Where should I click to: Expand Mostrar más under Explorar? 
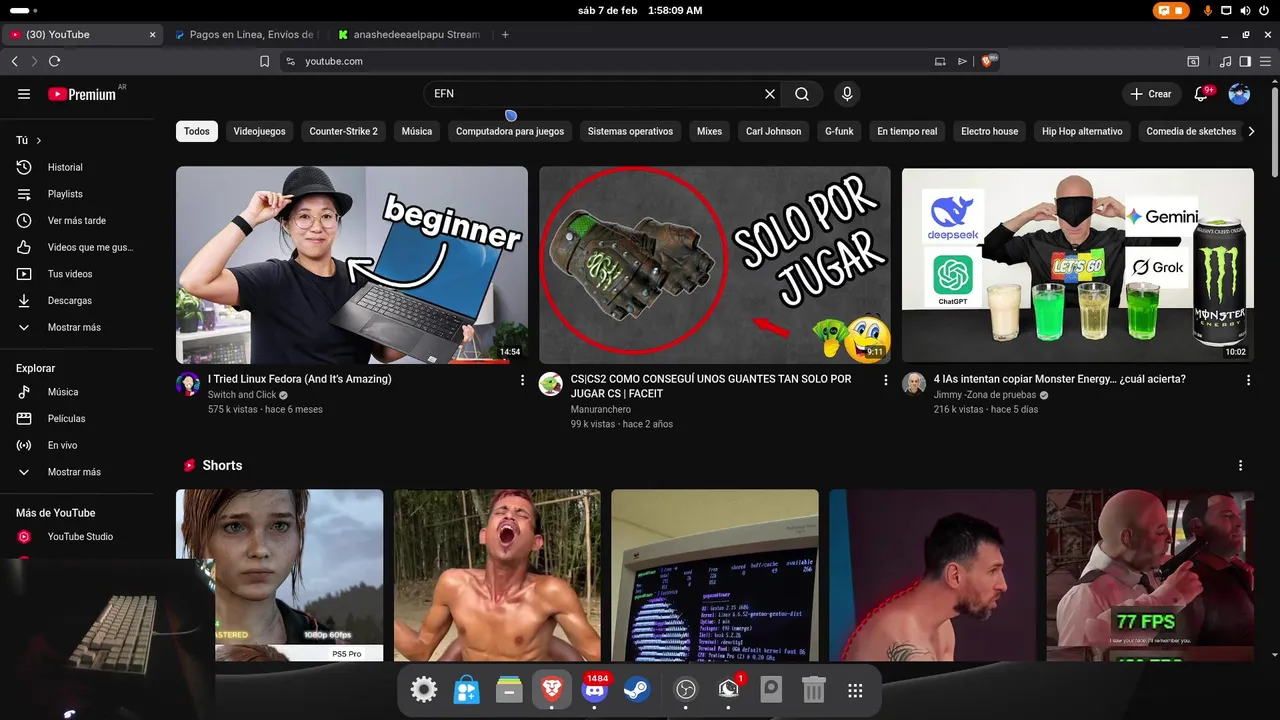(x=76, y=472)
